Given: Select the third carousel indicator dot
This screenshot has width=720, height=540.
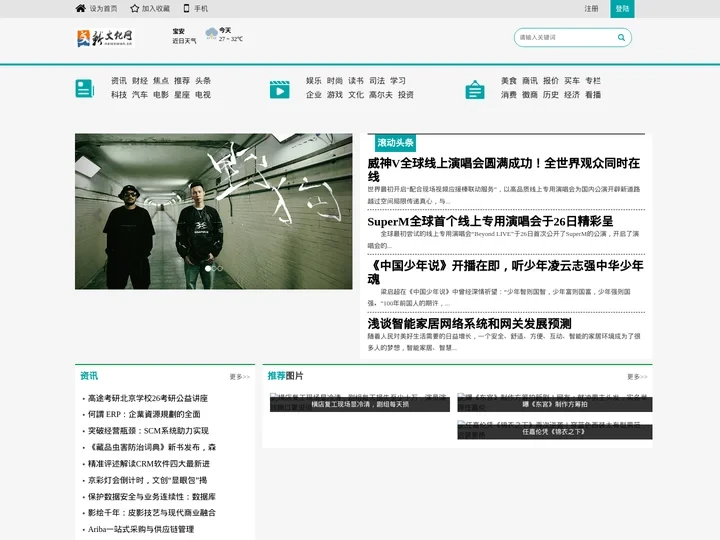Looking at the screenshot, I should point(220,269).
